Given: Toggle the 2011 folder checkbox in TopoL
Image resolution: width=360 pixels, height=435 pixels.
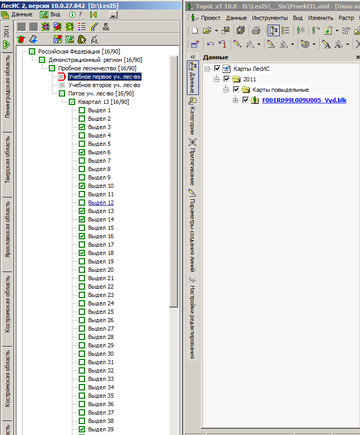Looking at the screenshot, I should point(227,79).
